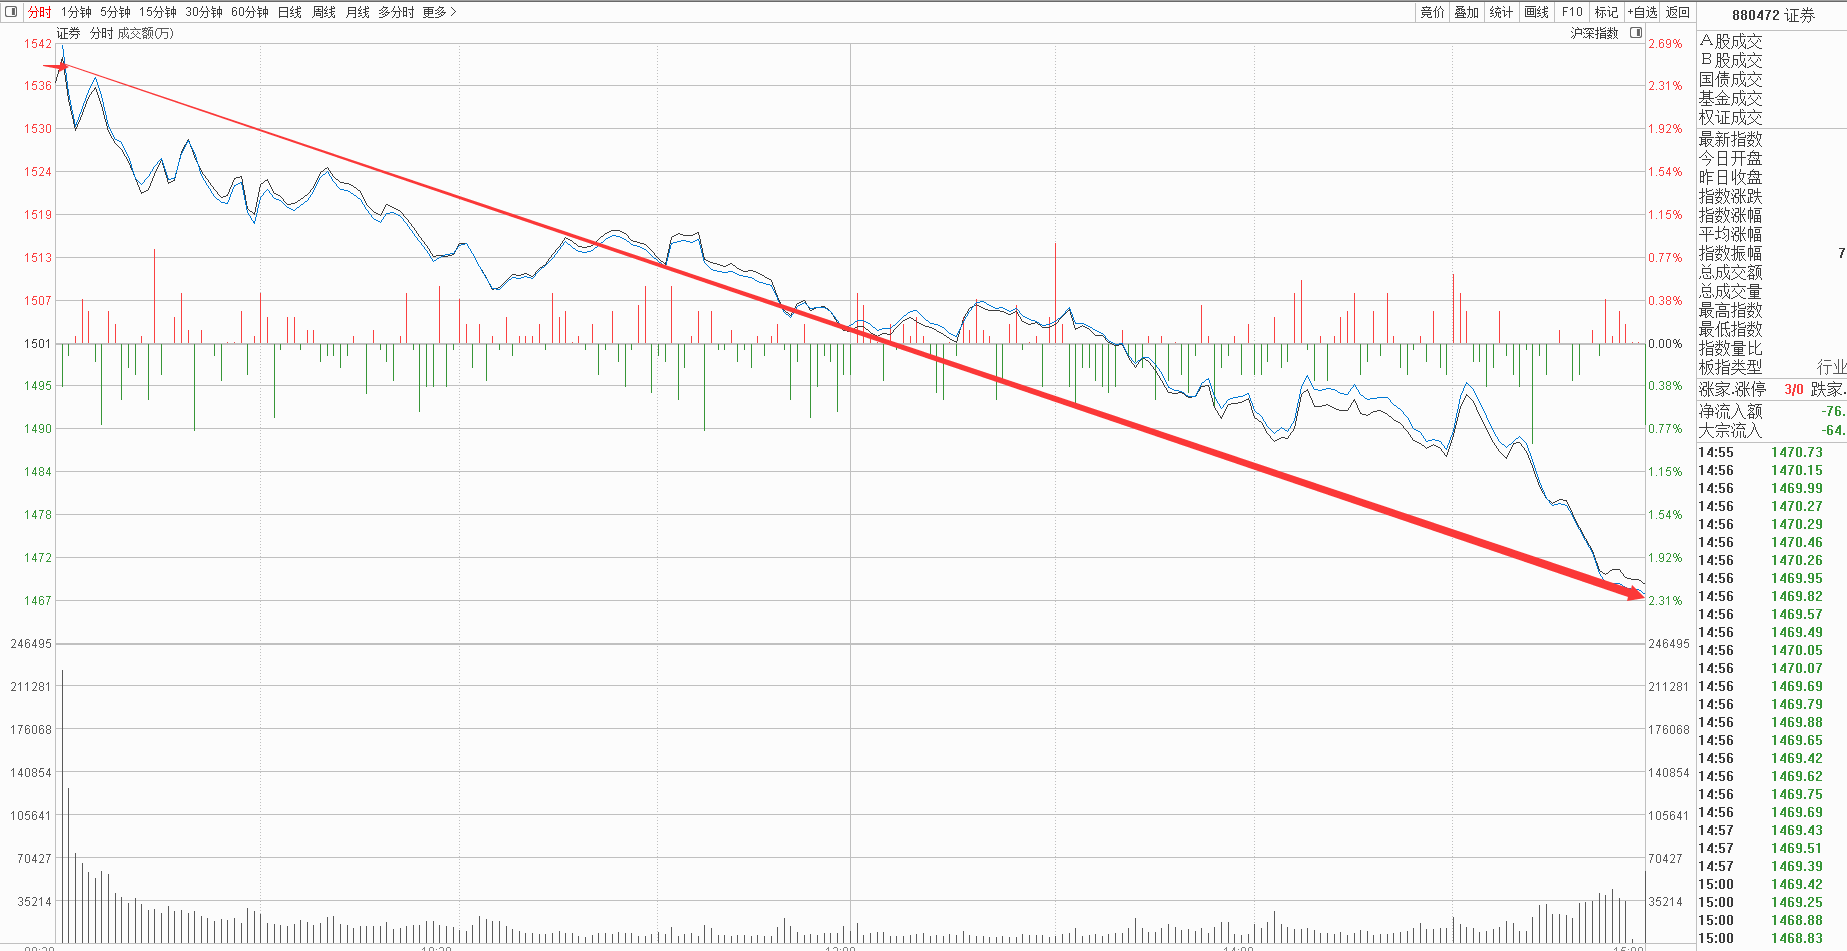Click the 叠加 overlay button
Image resolution: width=1847 pixels, height=951 pixels.
click(x=1466, y=12)
